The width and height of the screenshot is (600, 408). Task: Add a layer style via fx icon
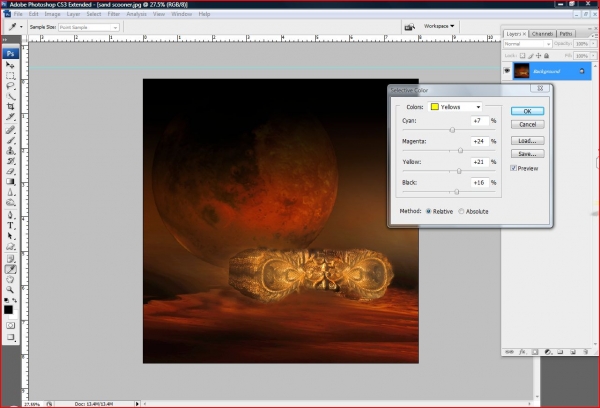[x=522, y=352]
